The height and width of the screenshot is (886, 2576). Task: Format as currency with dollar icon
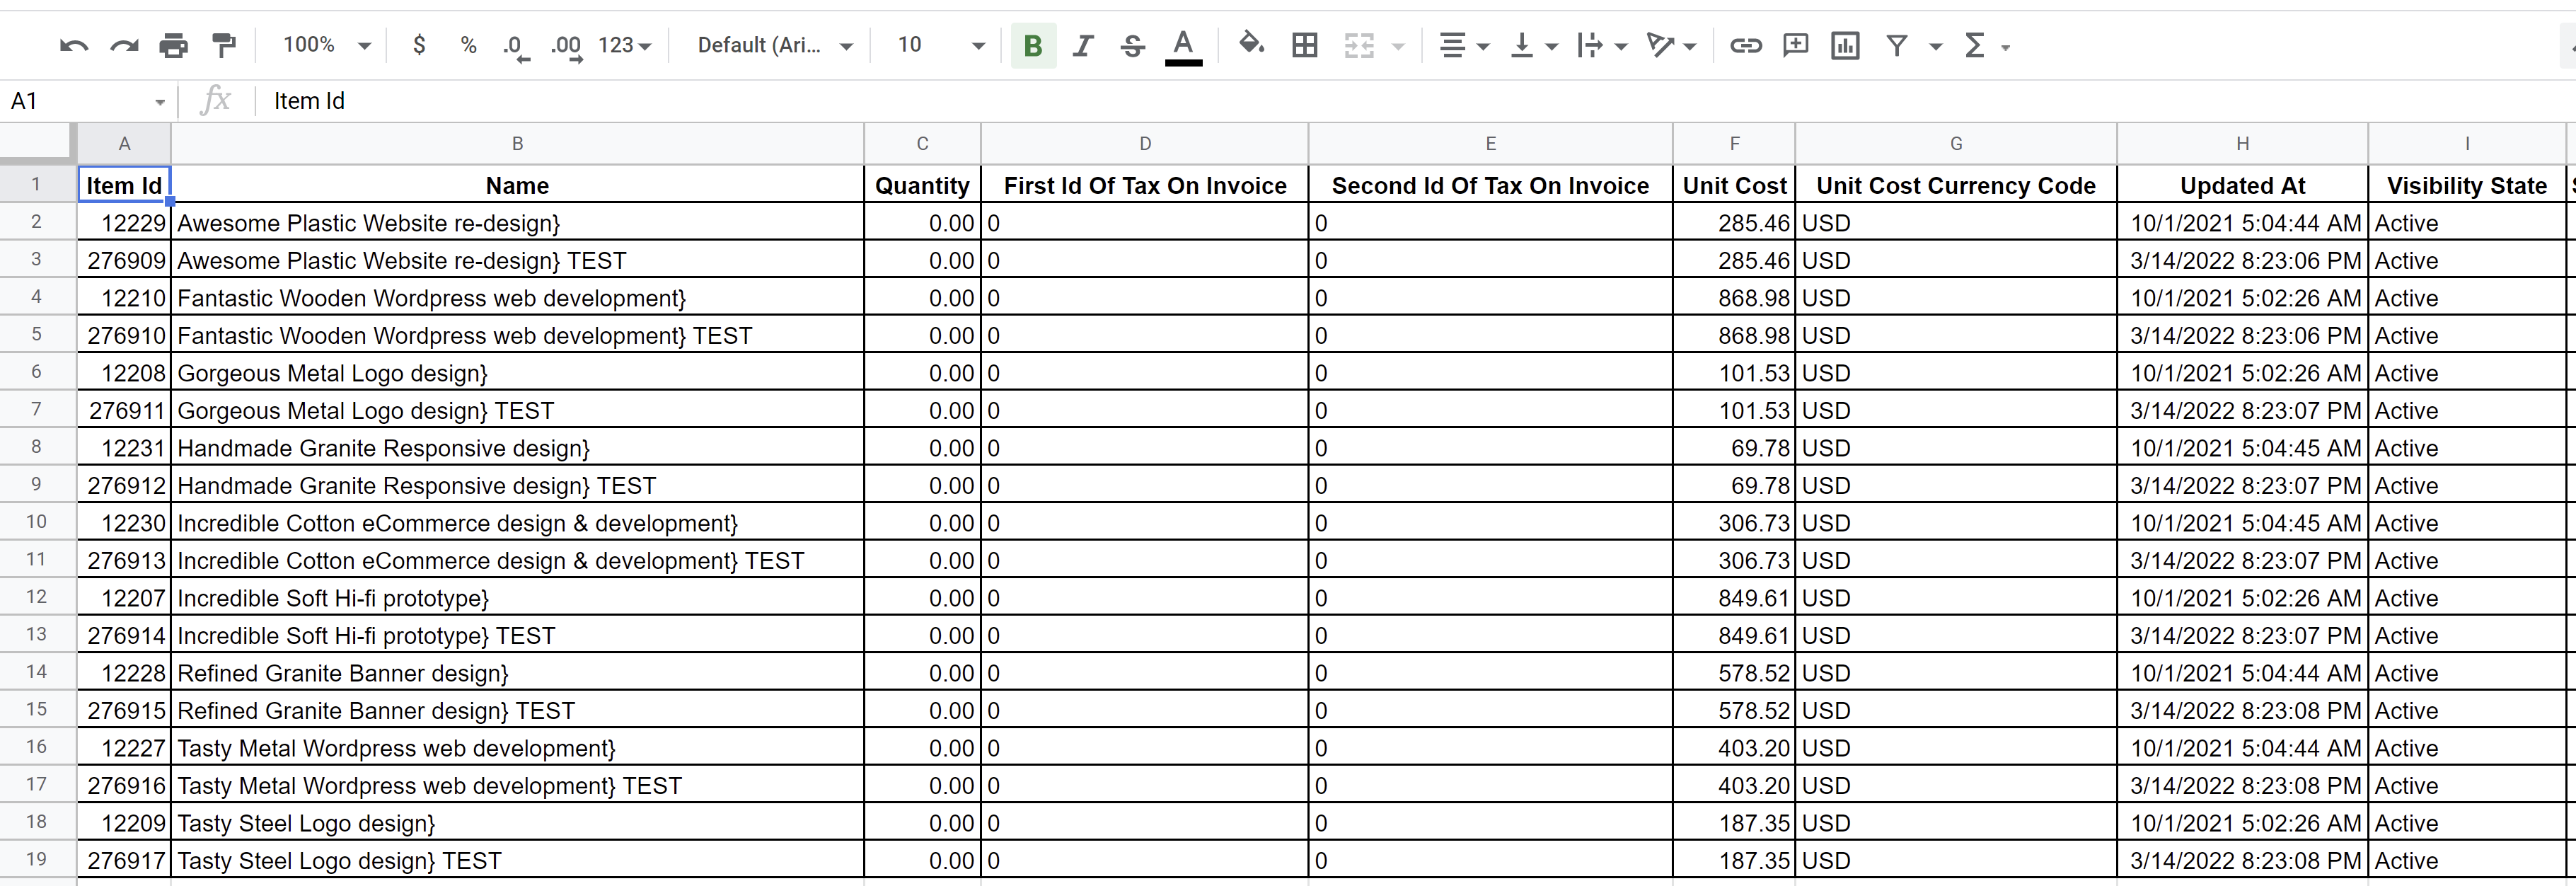click(x=419, y=45)
